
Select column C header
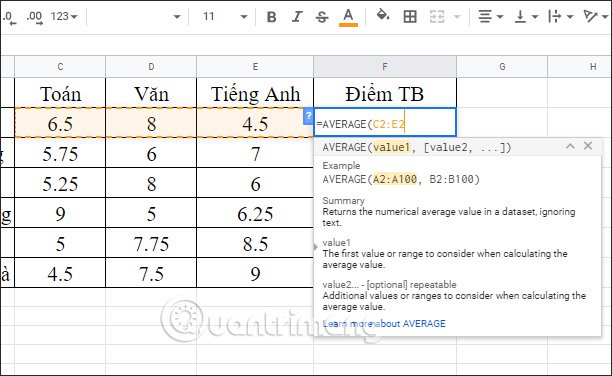coord(60,67)
